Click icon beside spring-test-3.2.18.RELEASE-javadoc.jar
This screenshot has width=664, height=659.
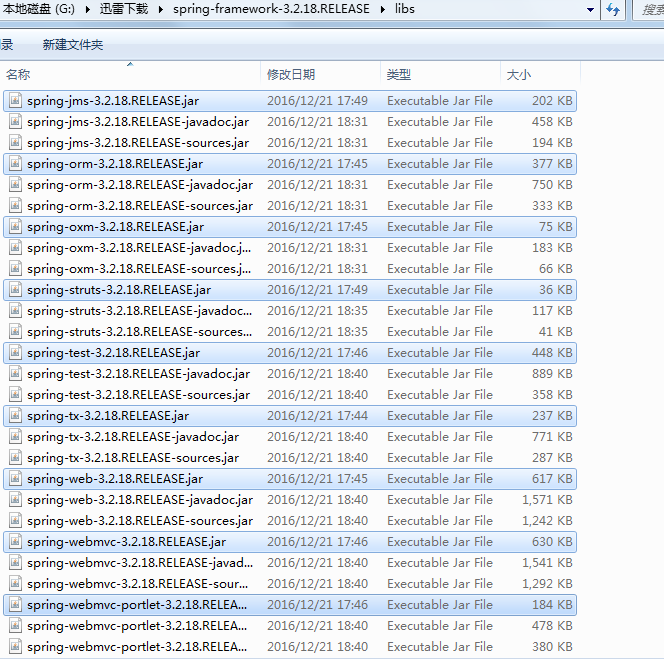pyautogui.click(x=16, y=374)
